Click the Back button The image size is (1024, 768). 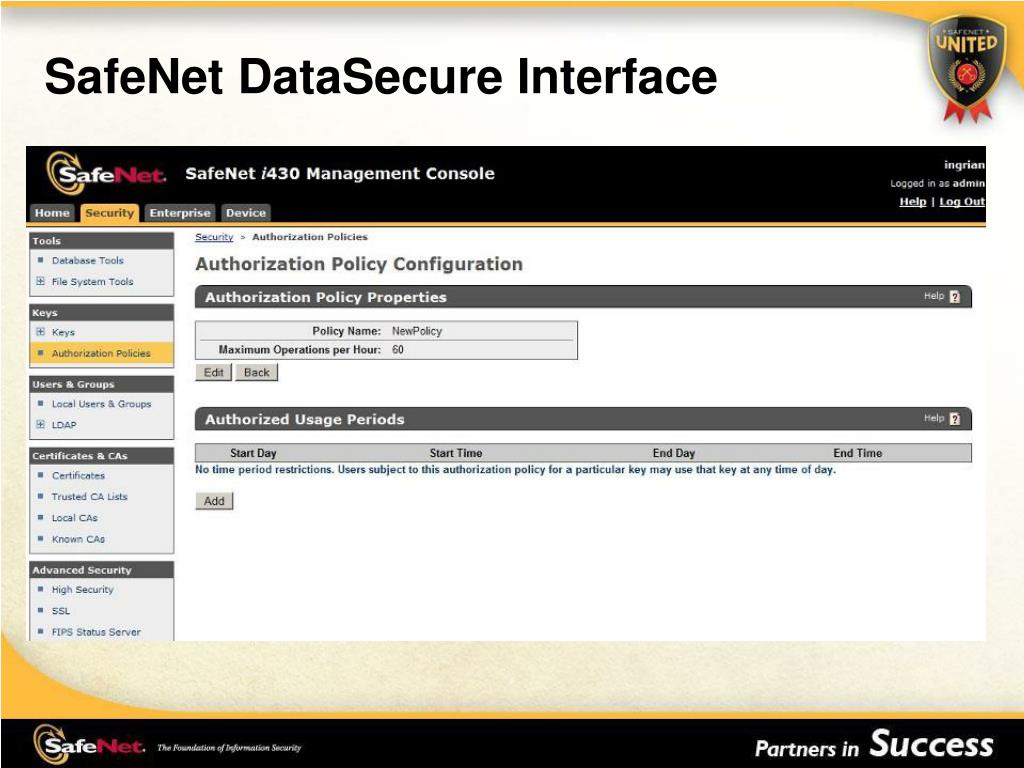[257, 372]
